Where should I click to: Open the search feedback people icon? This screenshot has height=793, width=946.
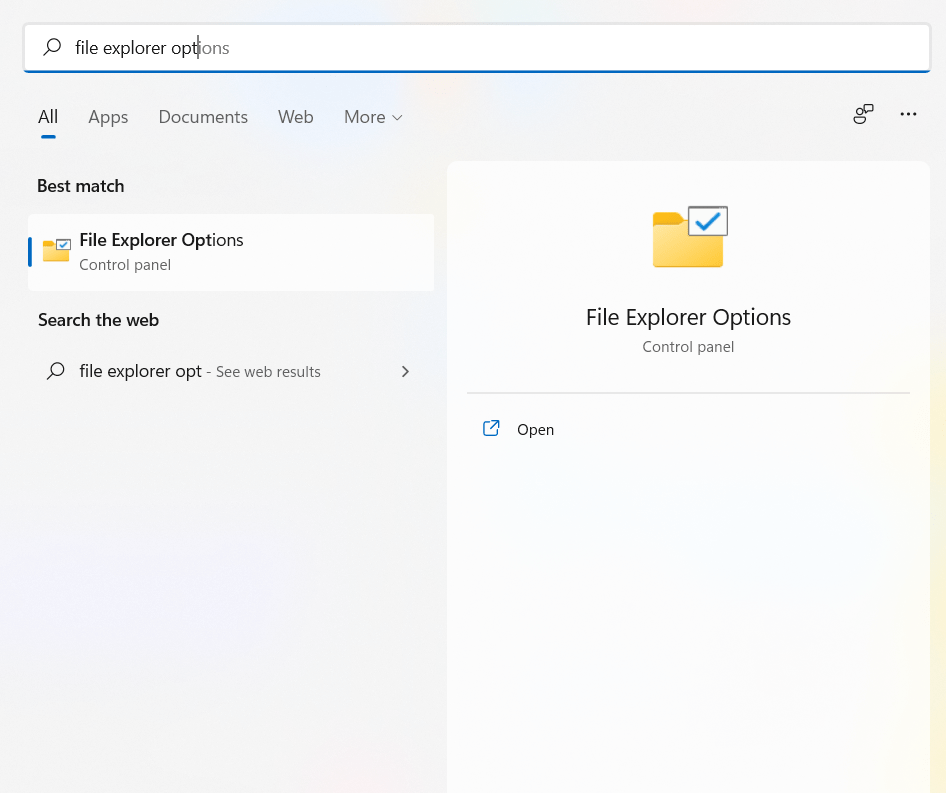tap(863, 113)
